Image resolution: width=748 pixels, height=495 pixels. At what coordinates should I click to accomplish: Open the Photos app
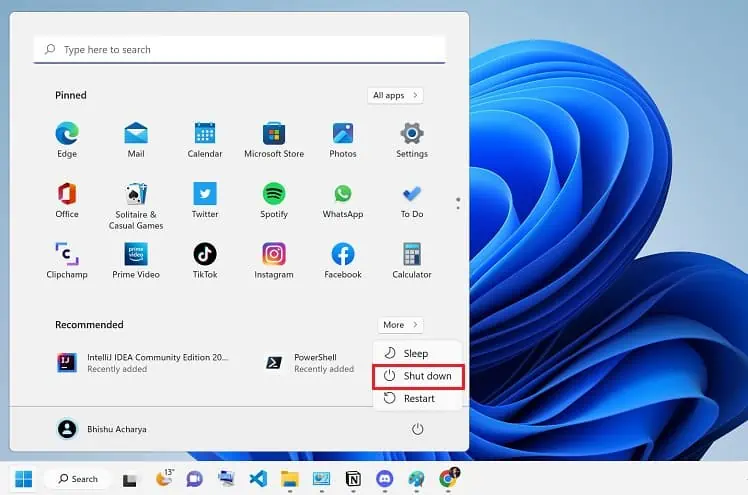click(343, 139)
